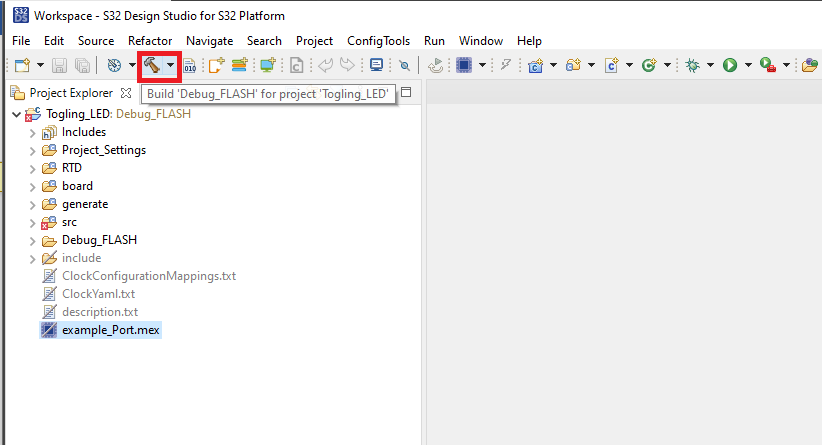Screen dimensions: 822x445
Task: Click the green Run button icon
Action: click(730, 65)
